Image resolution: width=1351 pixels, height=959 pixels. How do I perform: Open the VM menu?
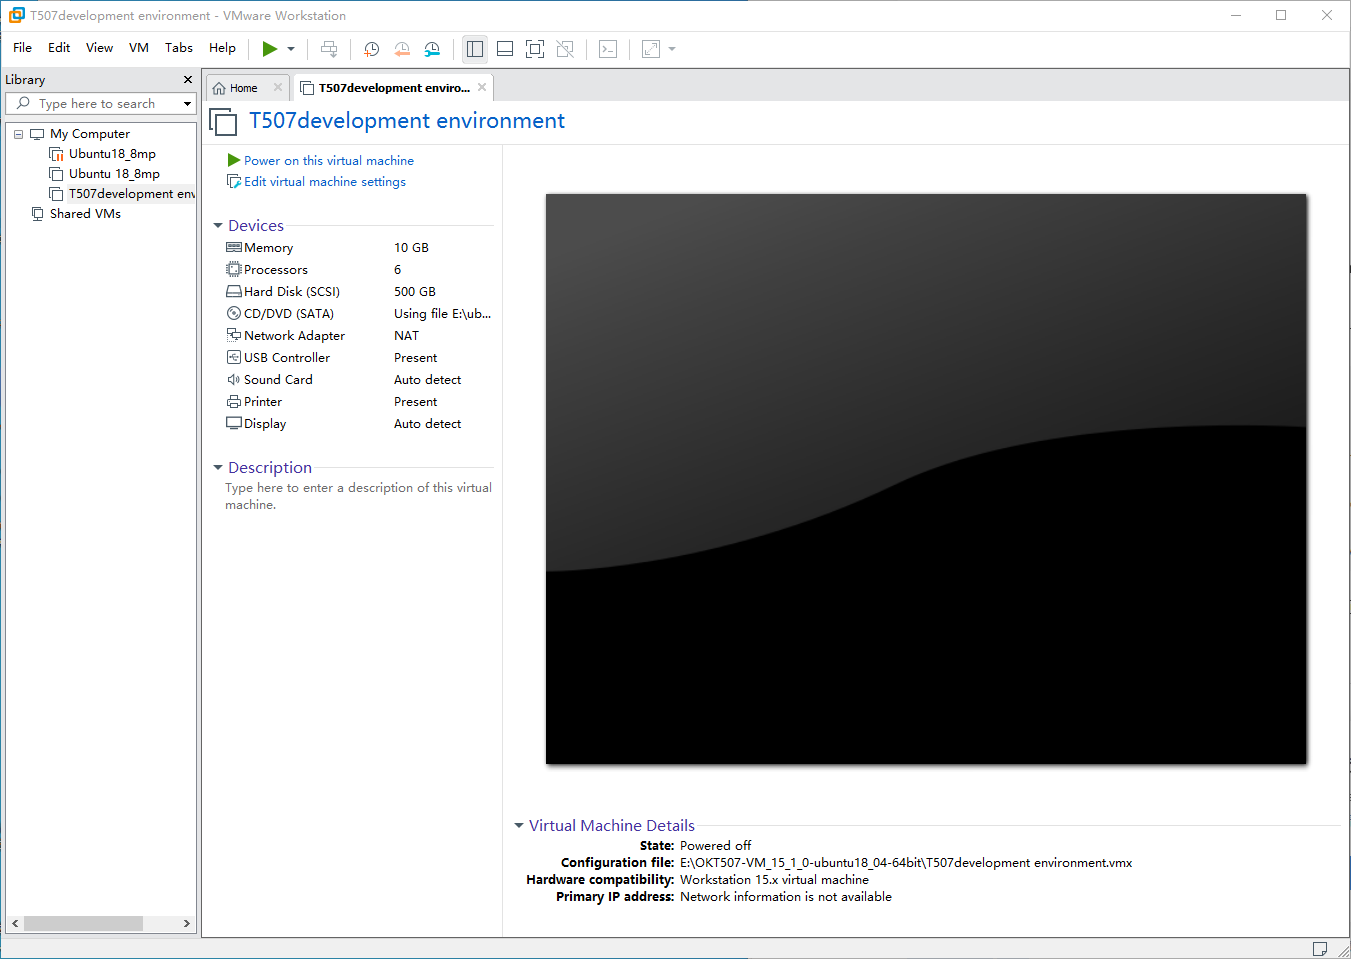coord(139,48)
